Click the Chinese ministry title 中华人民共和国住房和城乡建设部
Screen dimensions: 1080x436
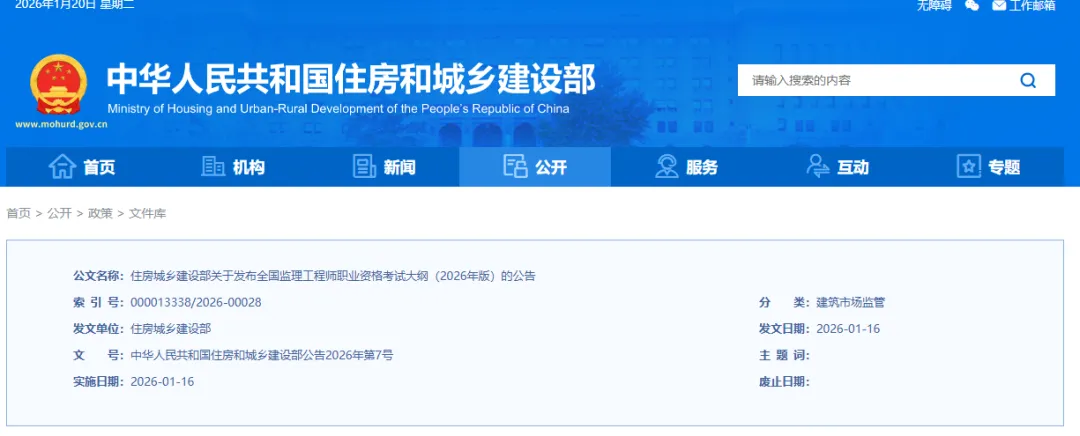[x=351, y=78]
